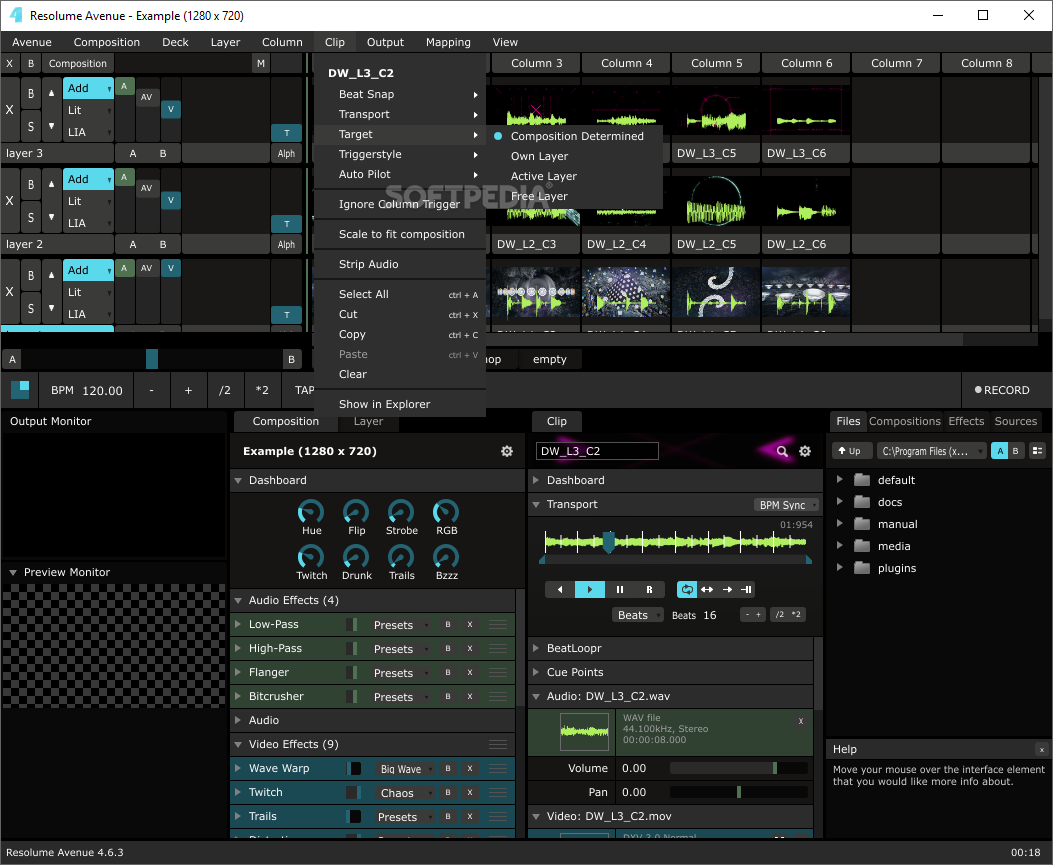Pause clip playback in Transport
1053x865 pixels.
pyautogui.click(x=620, y=590)
